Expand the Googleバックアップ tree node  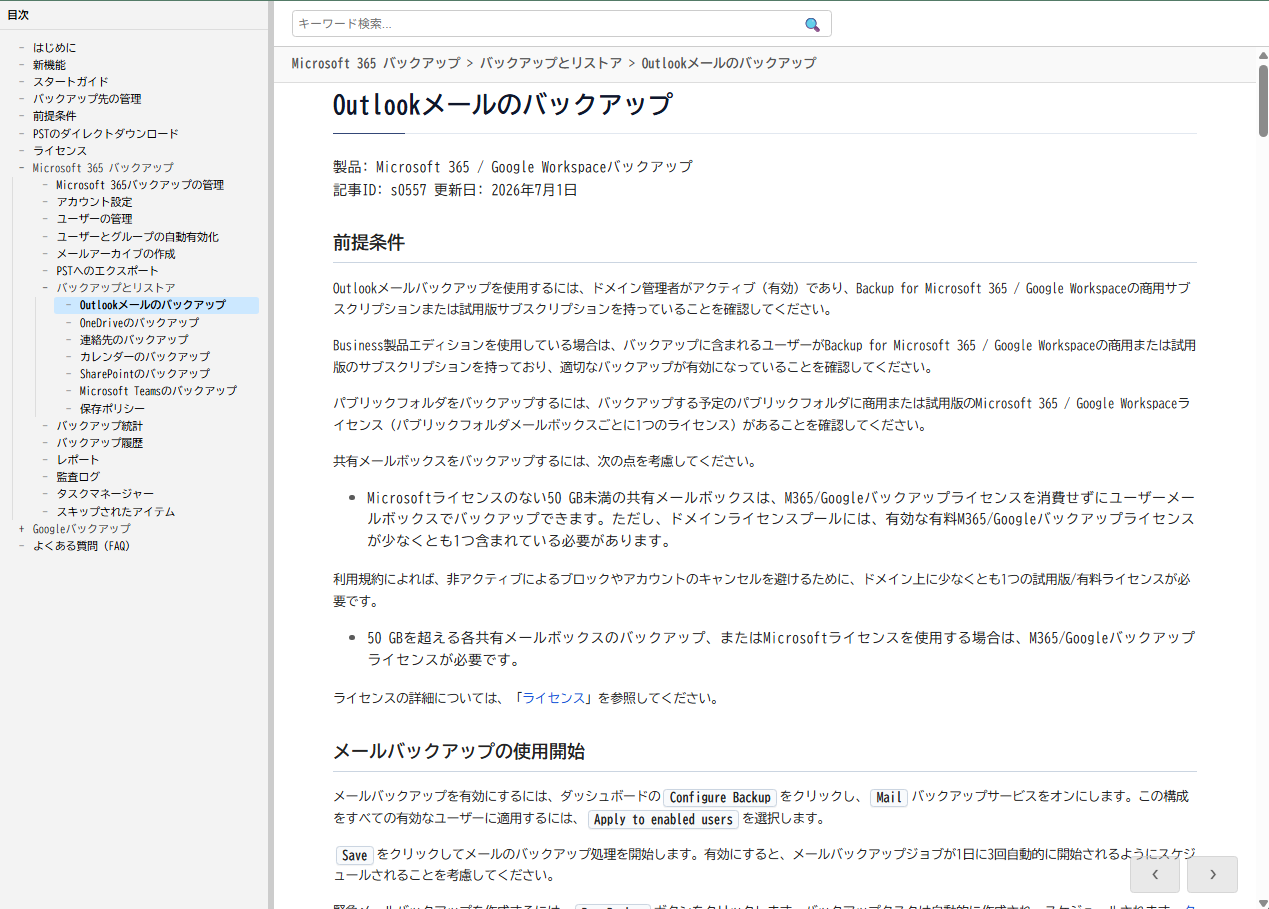click(22, 529)
